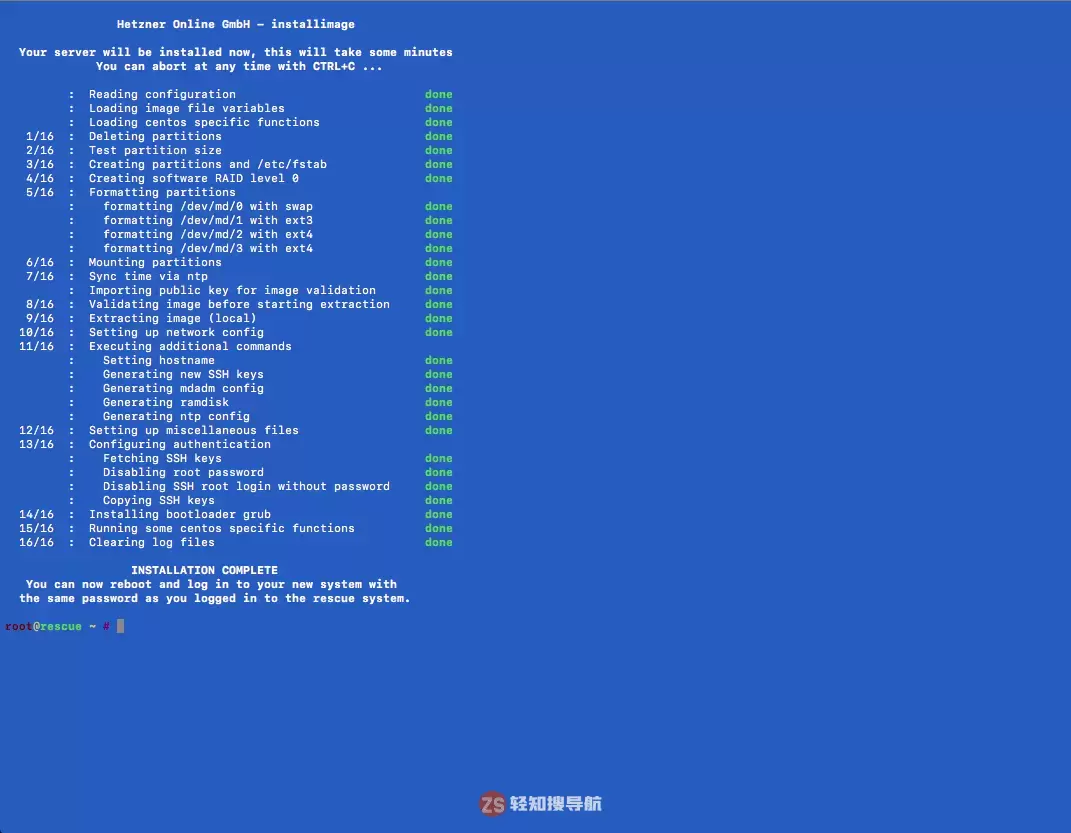Viewport: 1071px width, 833px height.
Task: Click the 'Creating software RAID level 0' text
Action: 193,178
